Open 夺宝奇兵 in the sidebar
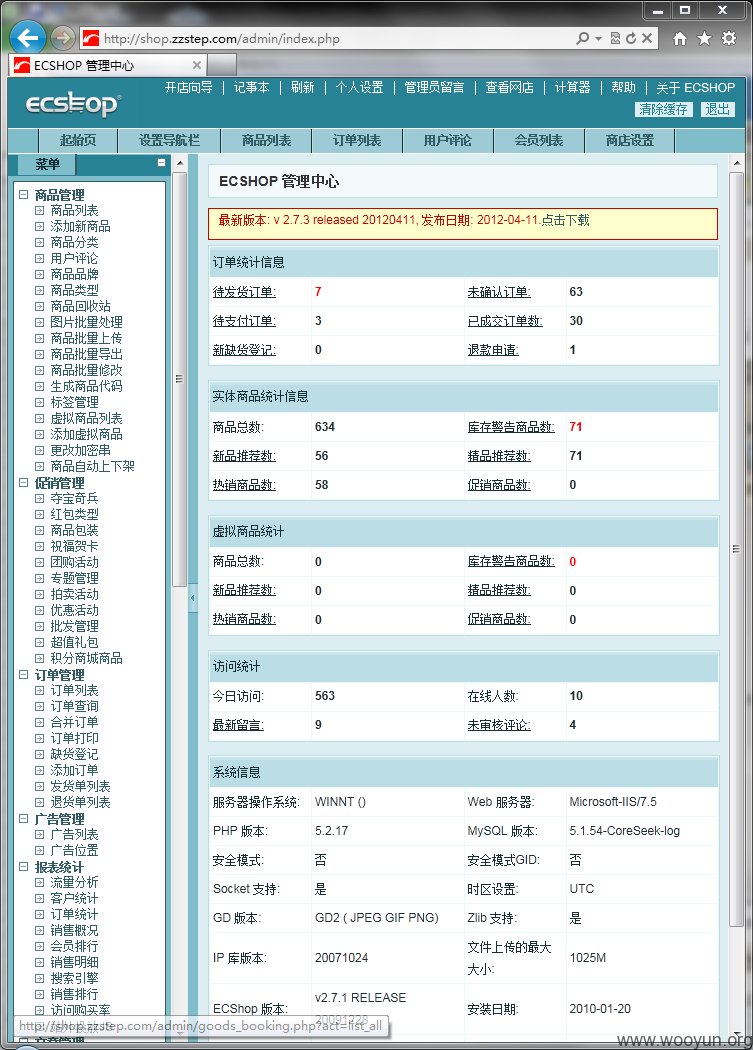This screenshot has width=753, height=1050. [x=74, y=498]
